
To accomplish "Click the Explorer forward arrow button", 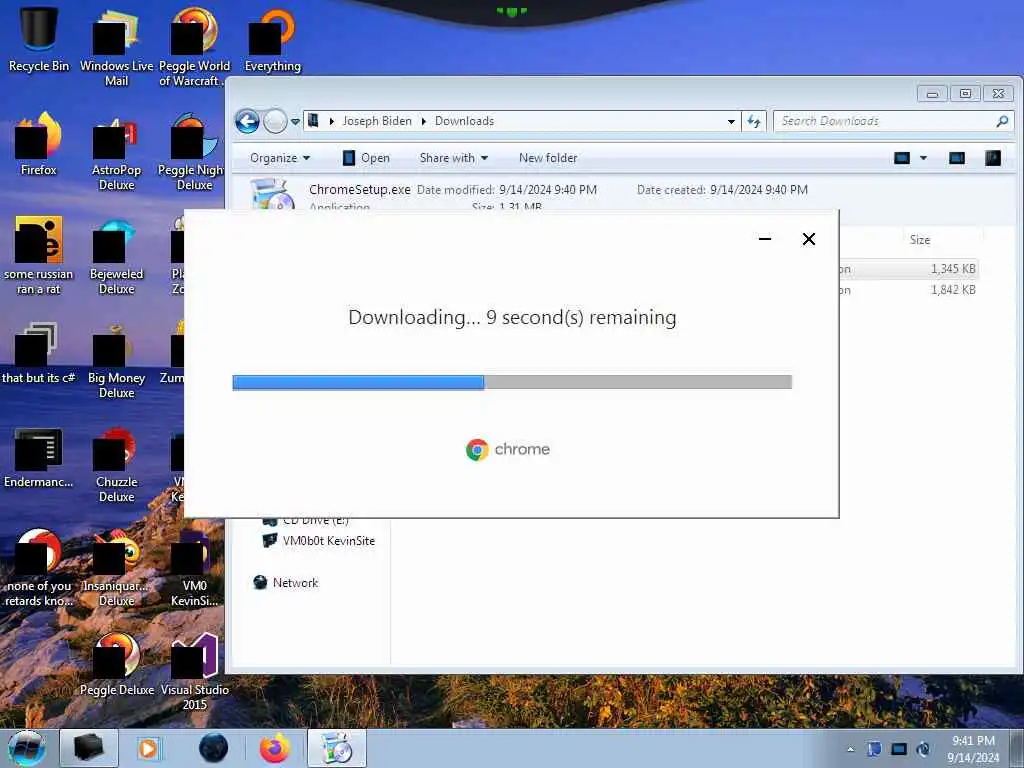I will pyautogui.click(x=275, y=121).
